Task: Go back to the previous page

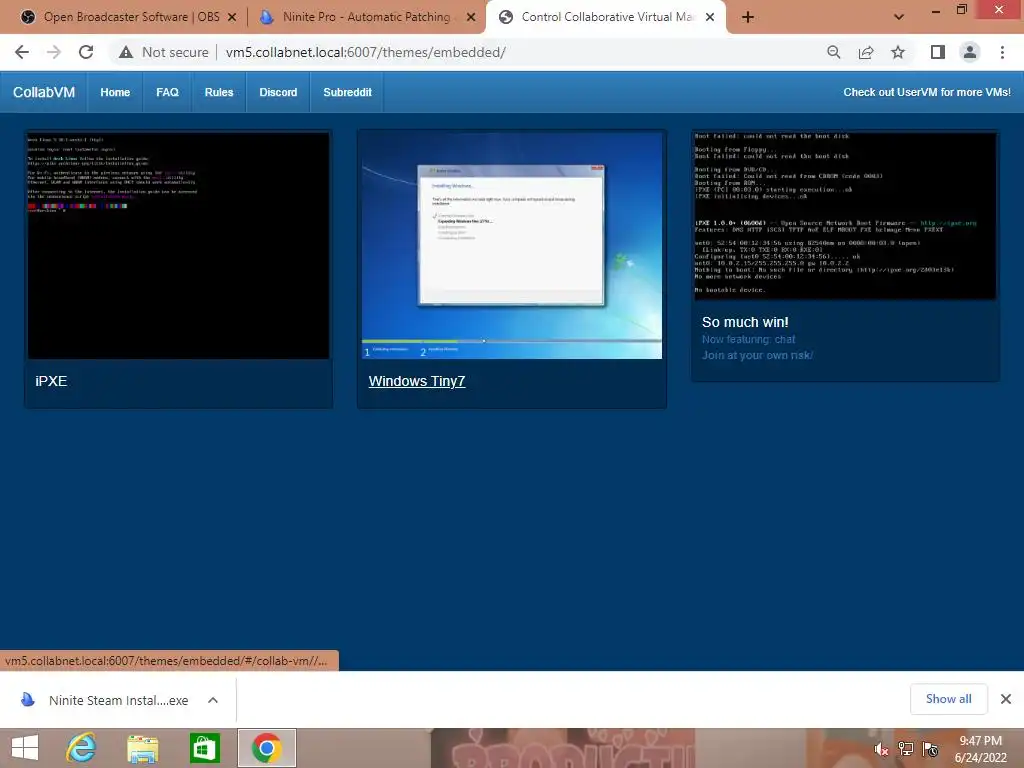Action: (x=22, y=52)
